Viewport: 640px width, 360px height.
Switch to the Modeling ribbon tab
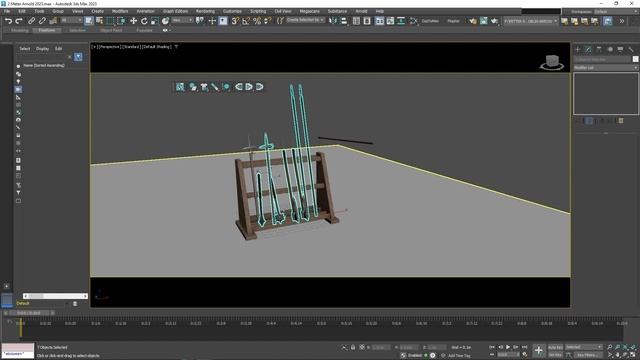point(20,30)
